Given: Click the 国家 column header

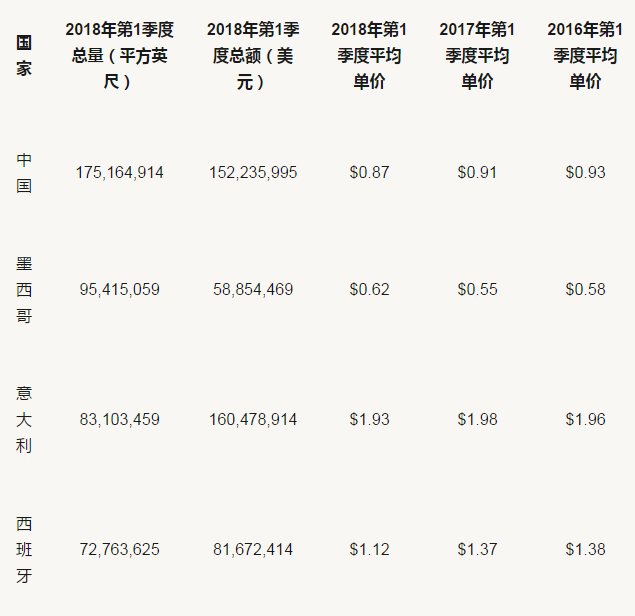Looking at the screenshot, I should coord(24,56).
